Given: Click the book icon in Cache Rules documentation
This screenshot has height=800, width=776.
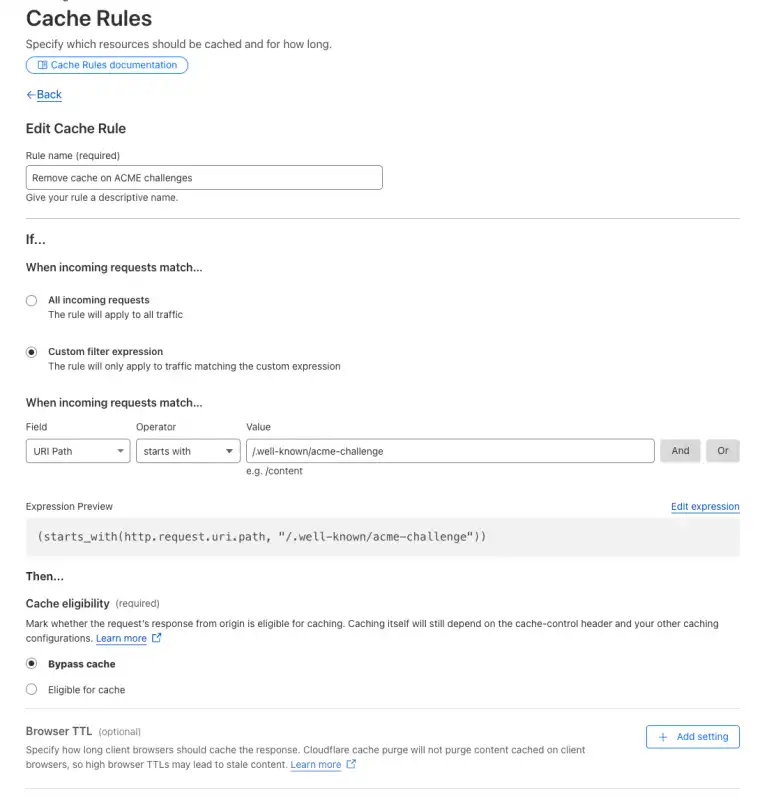Looking at the screenshot, I should click(42, 65).
